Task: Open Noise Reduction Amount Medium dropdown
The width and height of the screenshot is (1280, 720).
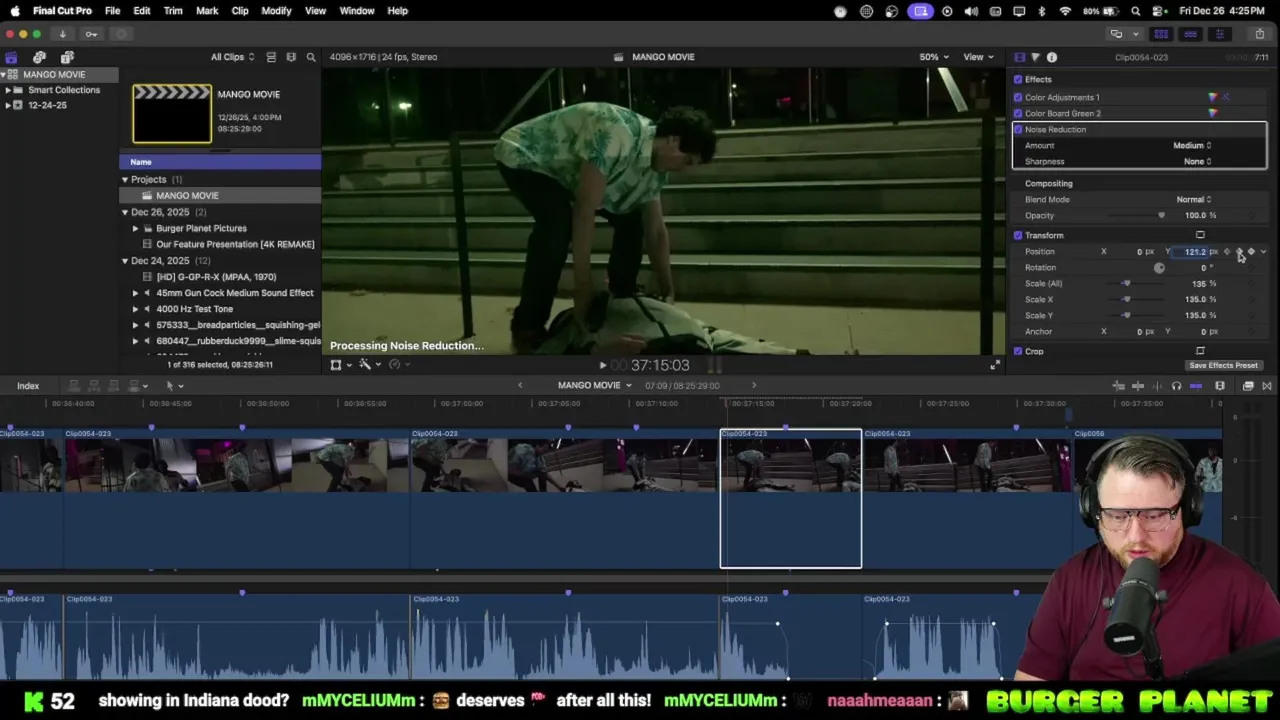Action: (1192, 145)
